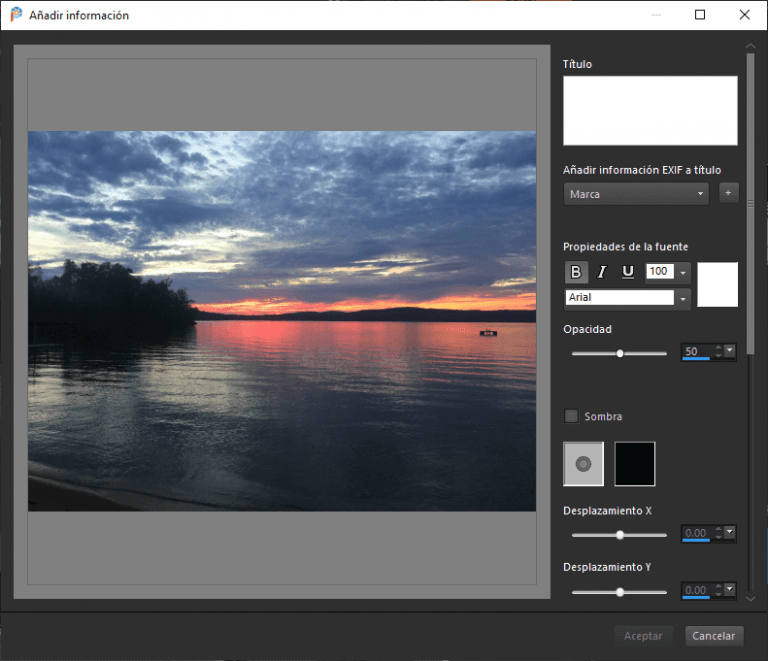Toggle Underline font style

click(x=627, y=272)
